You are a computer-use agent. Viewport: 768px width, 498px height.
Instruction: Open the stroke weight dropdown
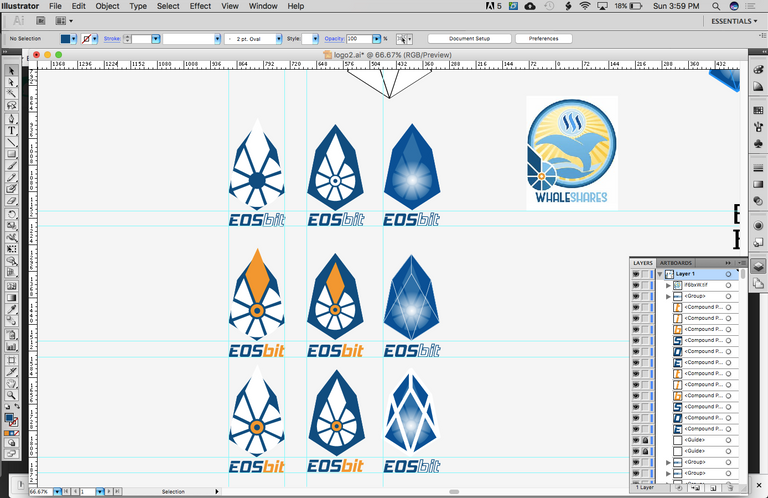tap(156, 39)
